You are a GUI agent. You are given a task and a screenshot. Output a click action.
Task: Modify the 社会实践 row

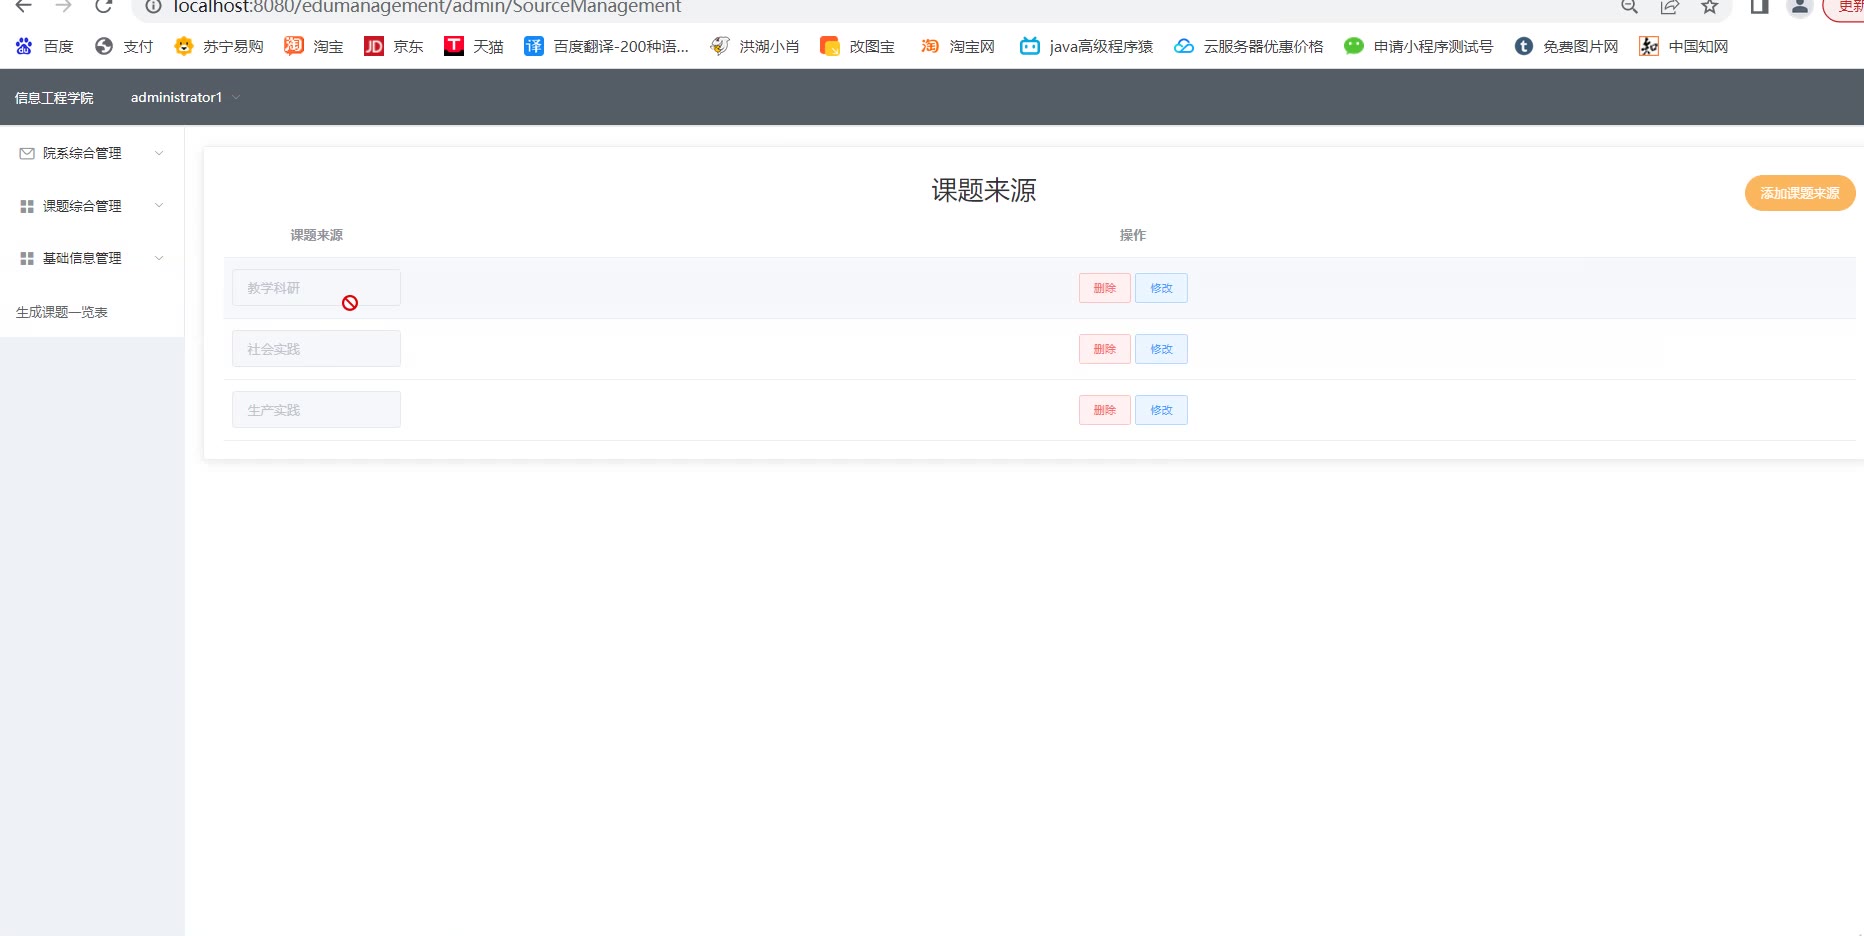pos(1161,349)
